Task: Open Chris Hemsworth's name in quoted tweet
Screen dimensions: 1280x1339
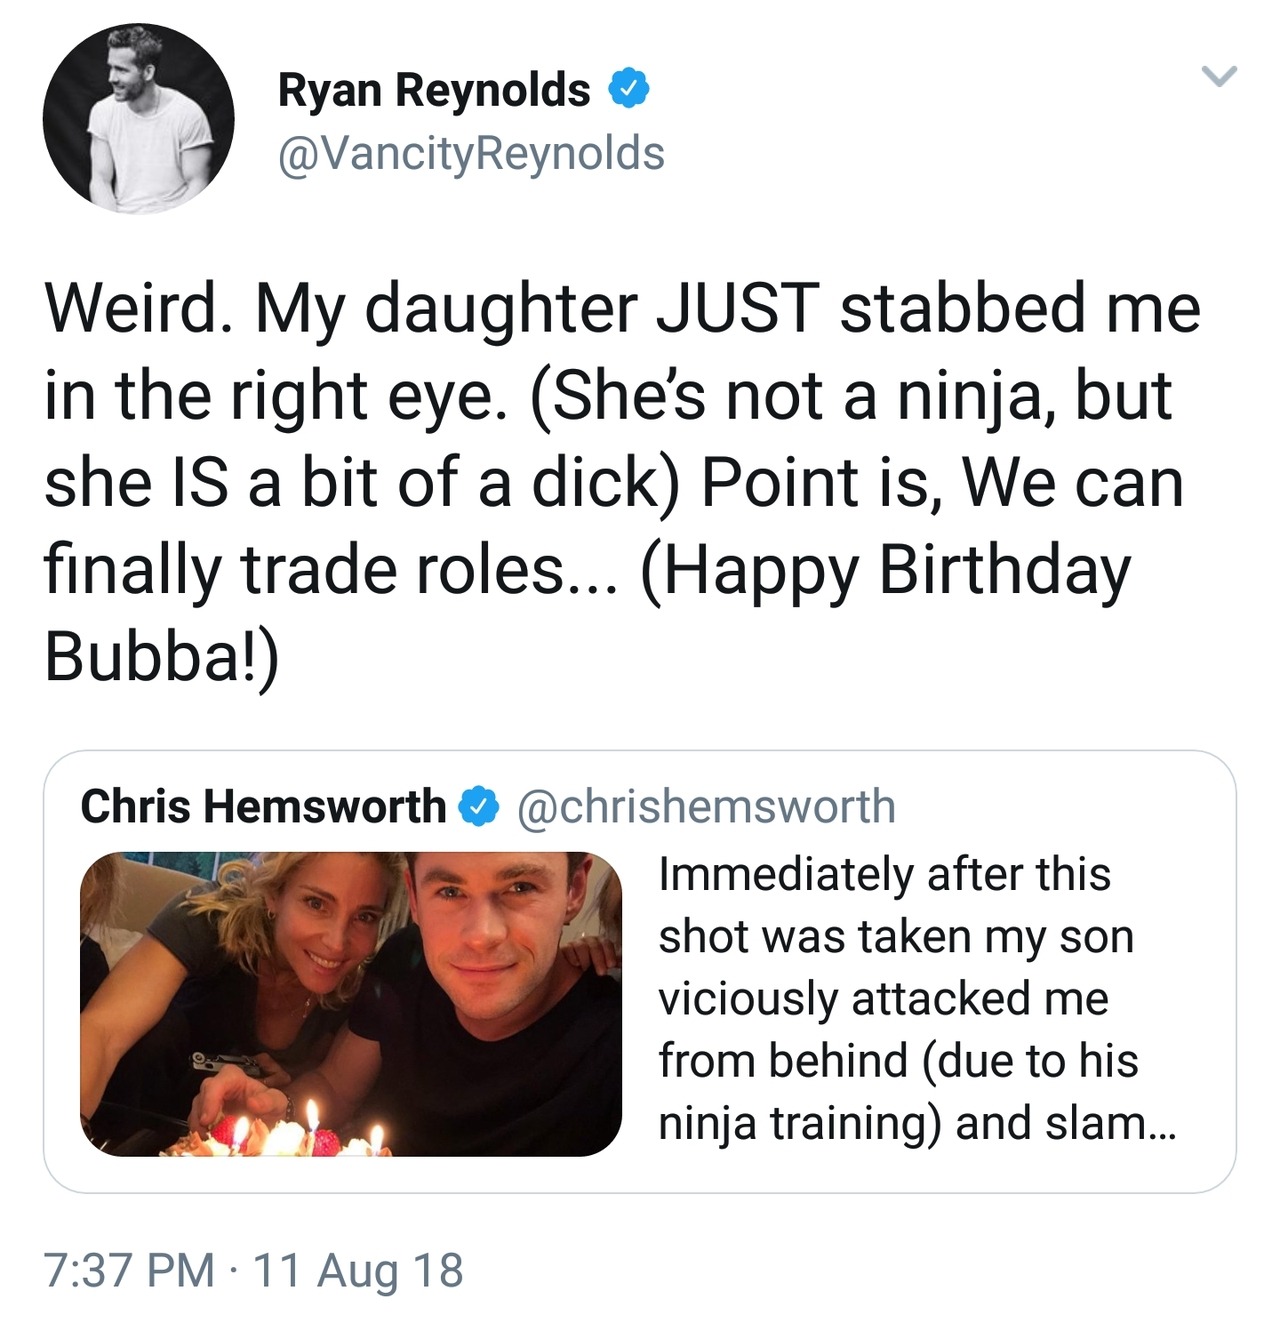Action: click(x=263, y=807)
